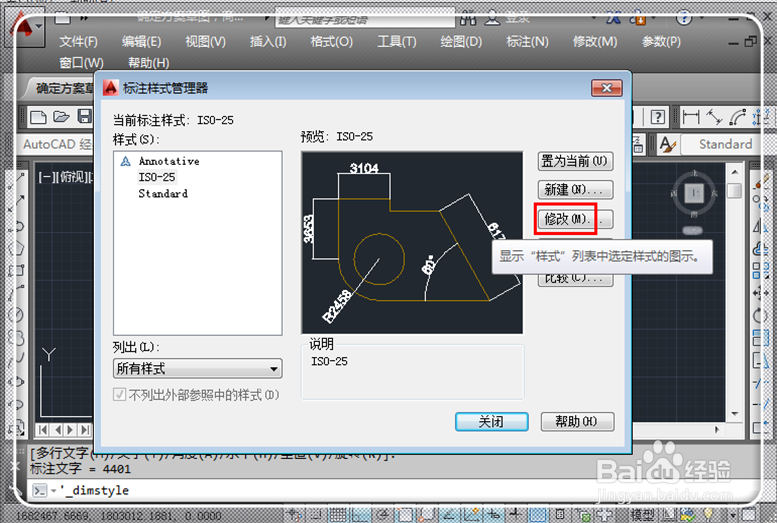Click the 新建(N)... button
The width and height of the screenshot is (777, 523).
575,189
